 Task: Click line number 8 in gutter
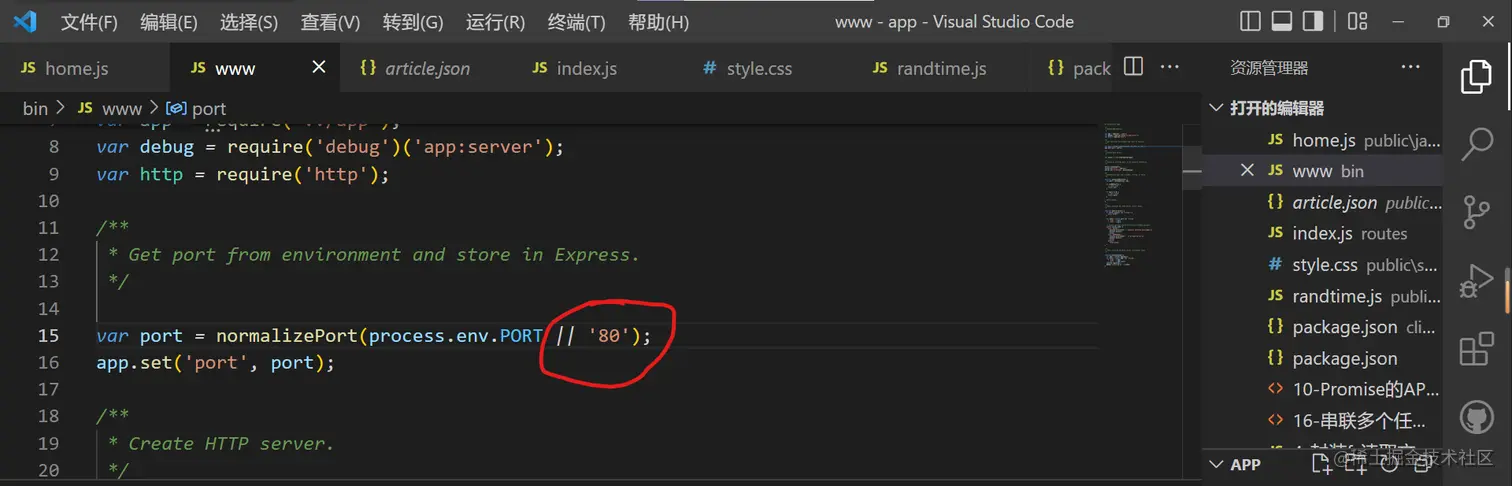[x=54, y=147]
